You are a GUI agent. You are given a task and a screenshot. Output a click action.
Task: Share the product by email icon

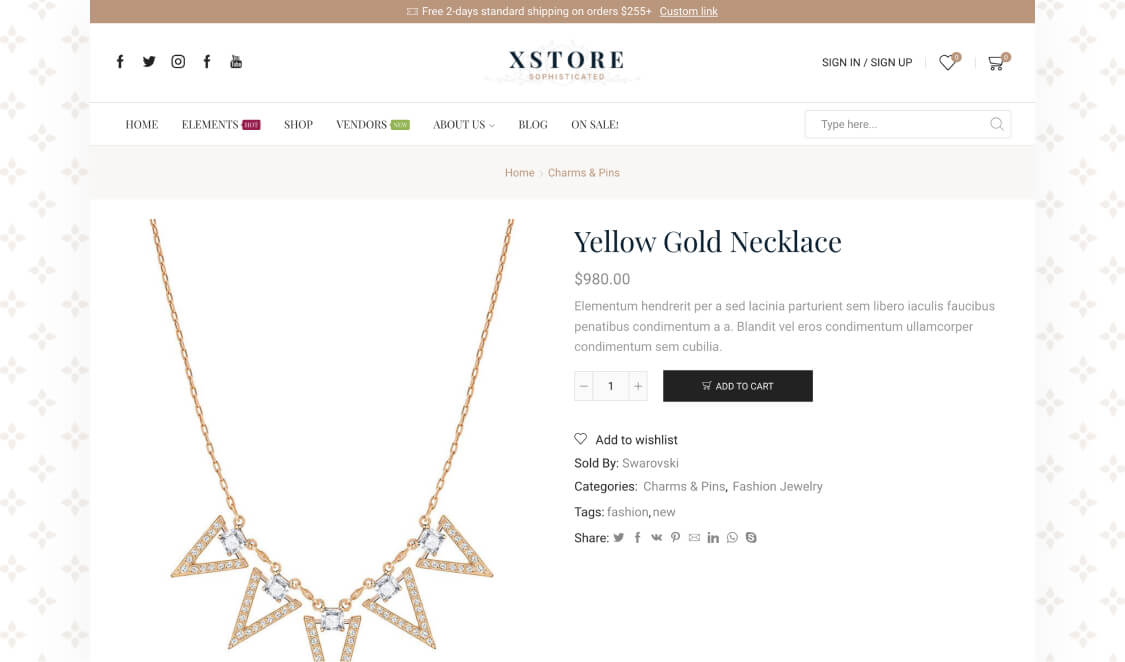694,538
